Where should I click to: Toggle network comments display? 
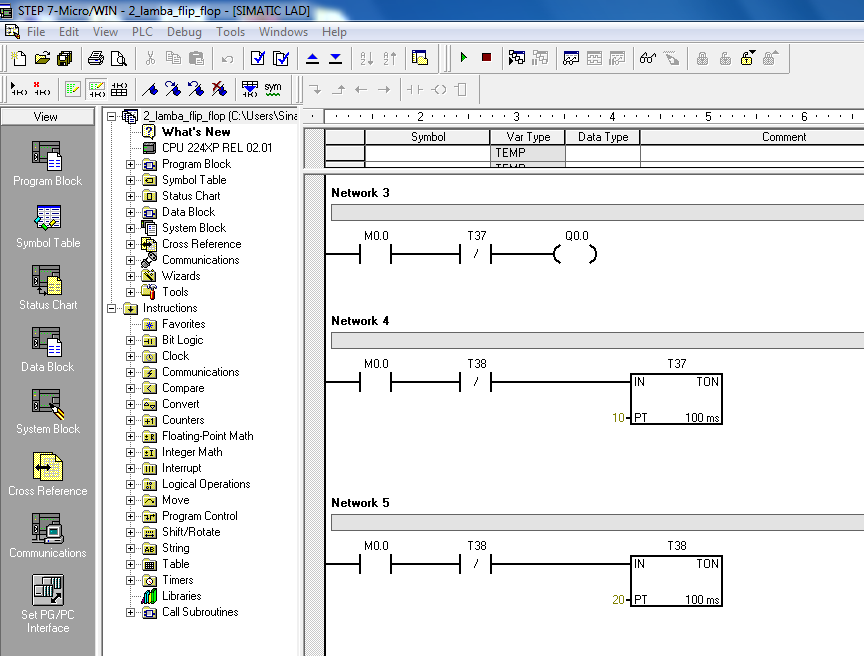point(96,89)
